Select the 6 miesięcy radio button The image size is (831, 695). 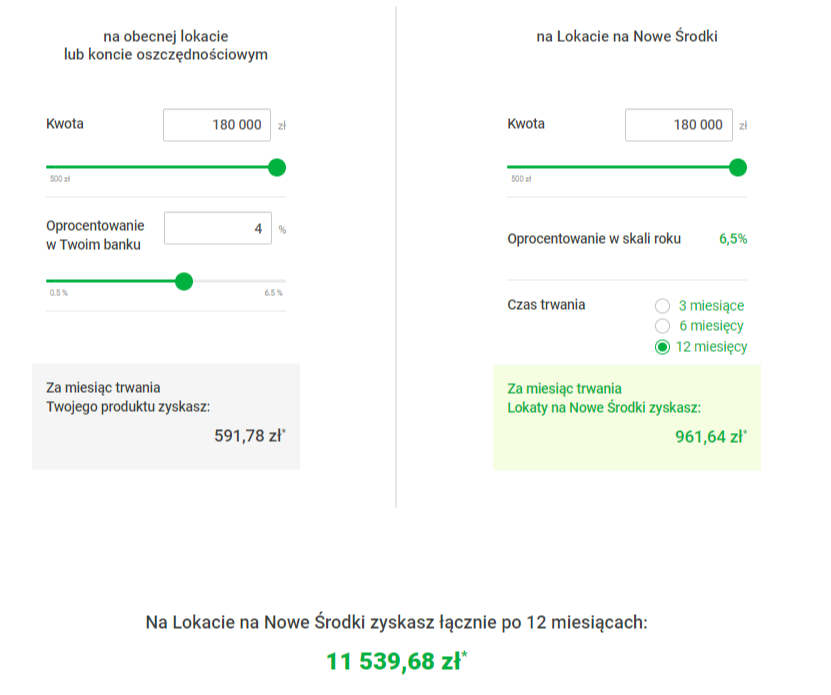[x=662, y=325]
